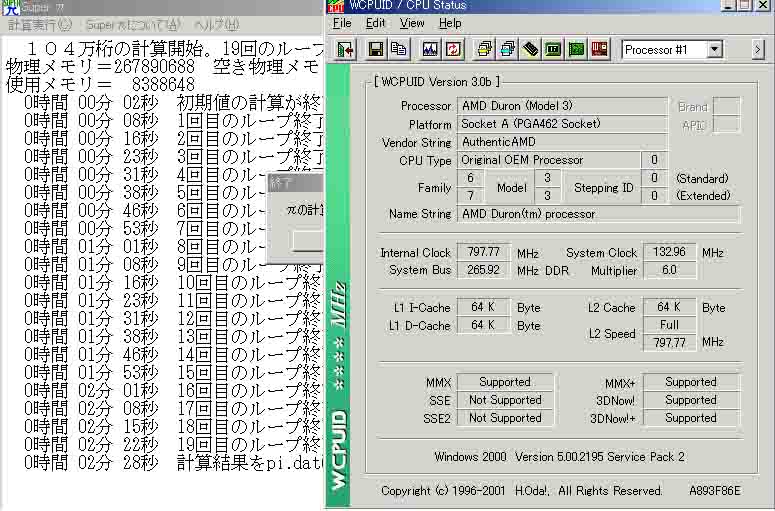Click the Super PI title bar icon

pos(11,7)
